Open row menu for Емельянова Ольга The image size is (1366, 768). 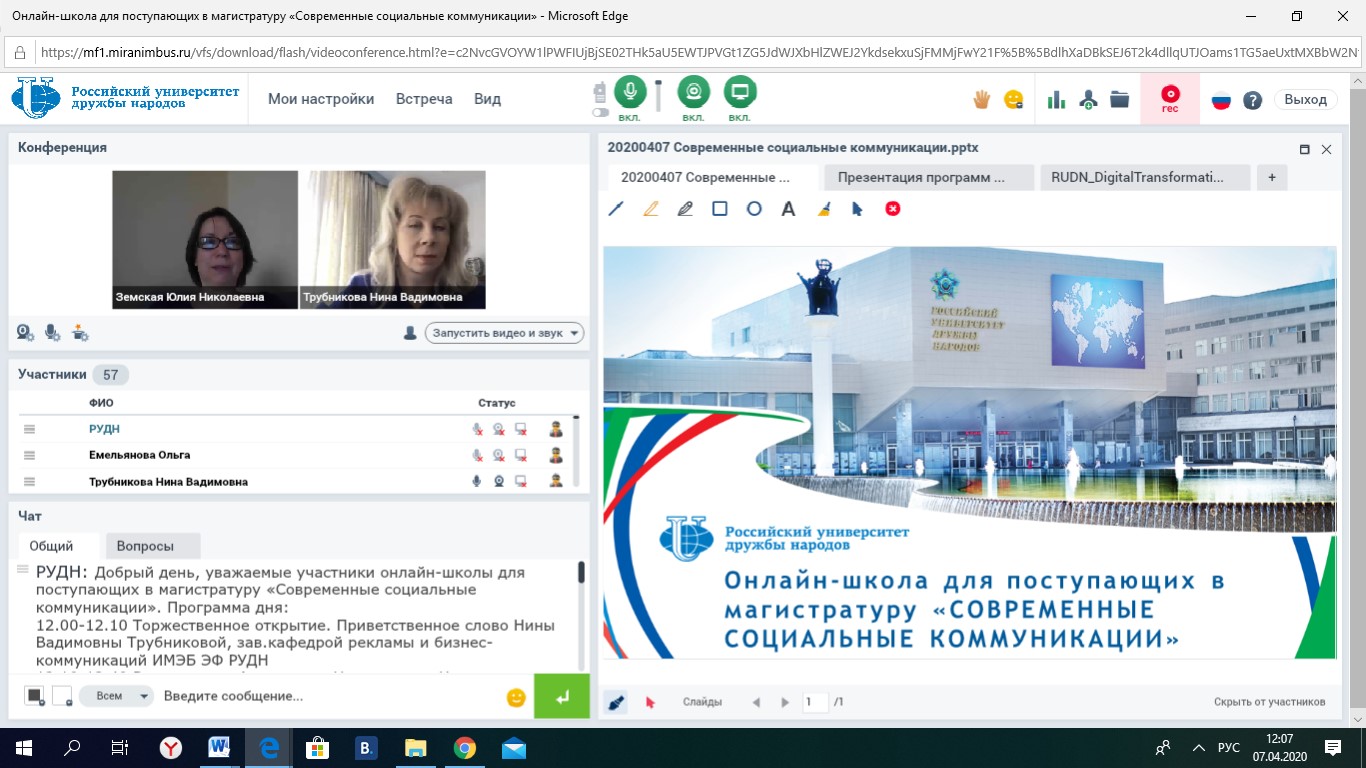[29, 455]
